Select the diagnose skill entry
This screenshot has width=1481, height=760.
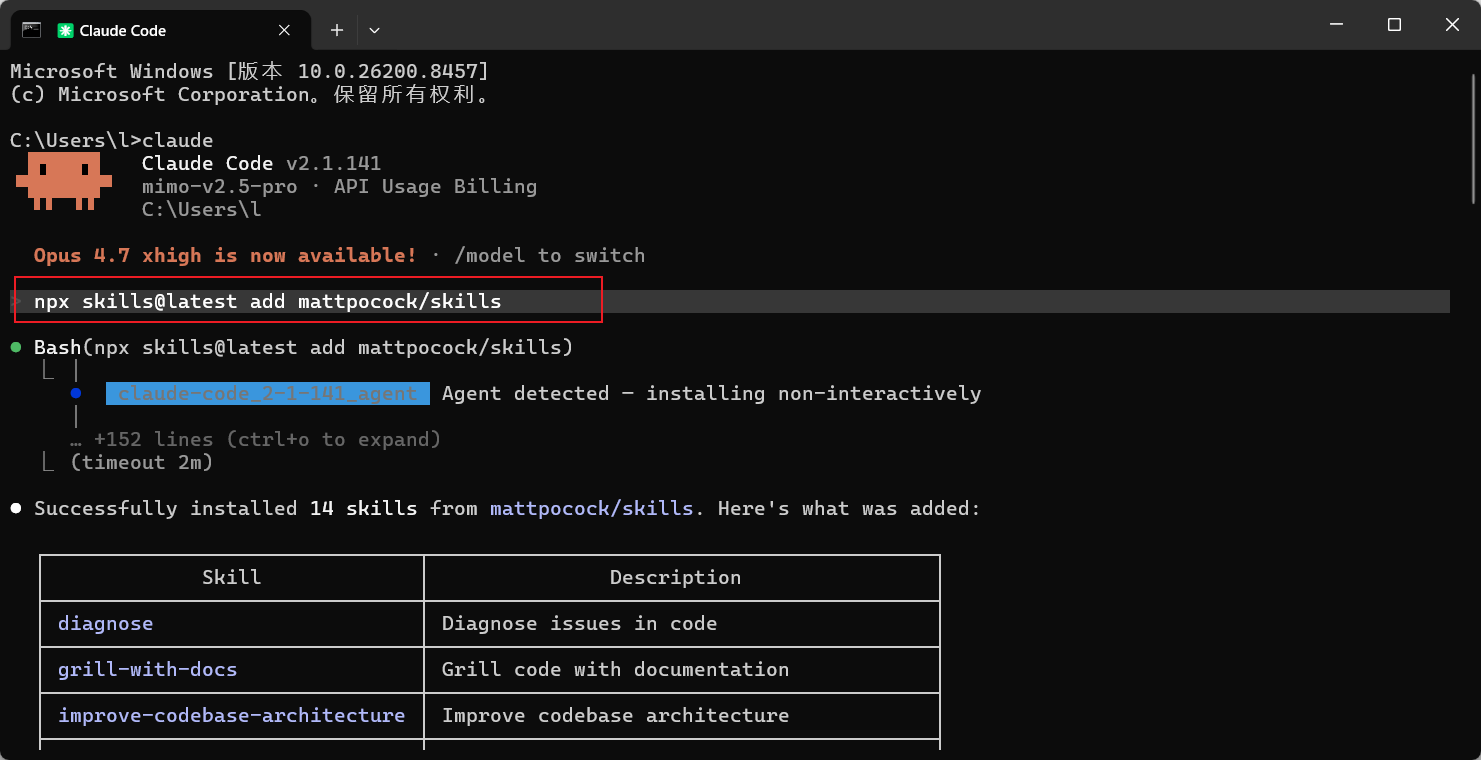106,623
